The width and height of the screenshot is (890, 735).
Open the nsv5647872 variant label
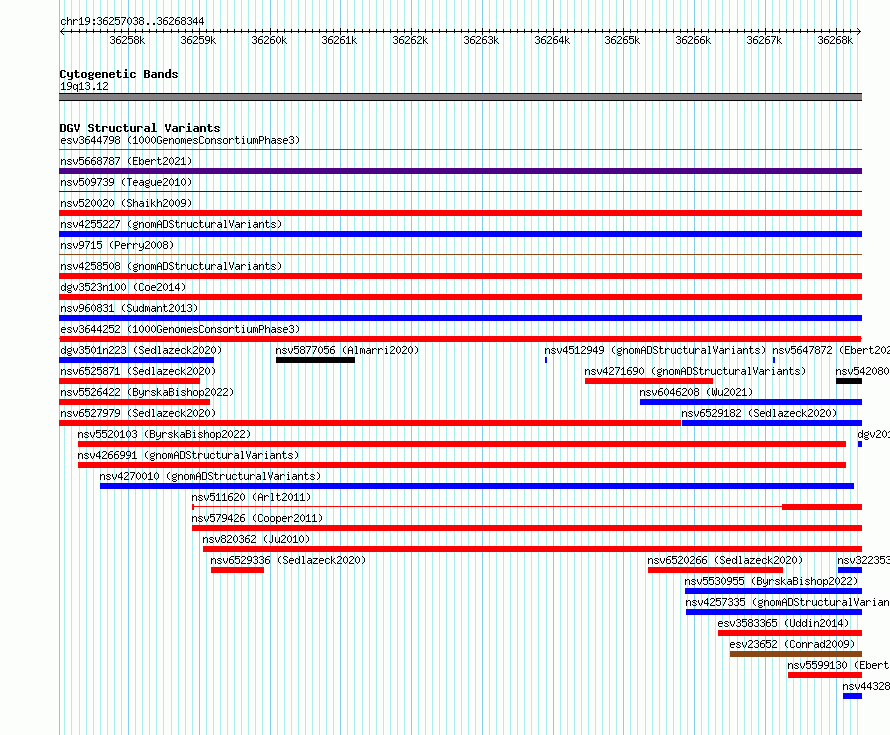pyautogui.click(x=830, y=350)
